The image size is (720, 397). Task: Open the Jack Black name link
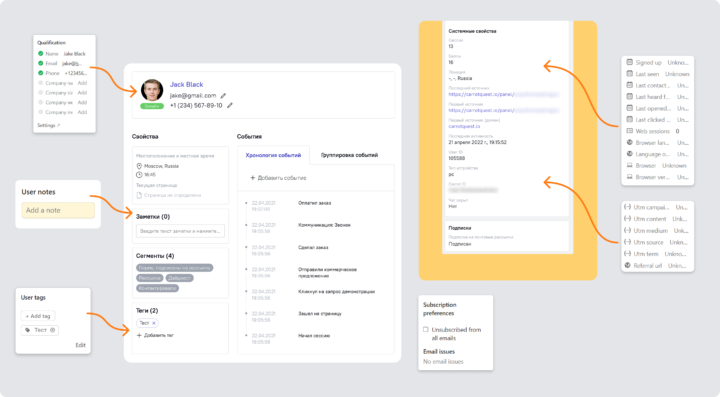coord(186,84)
